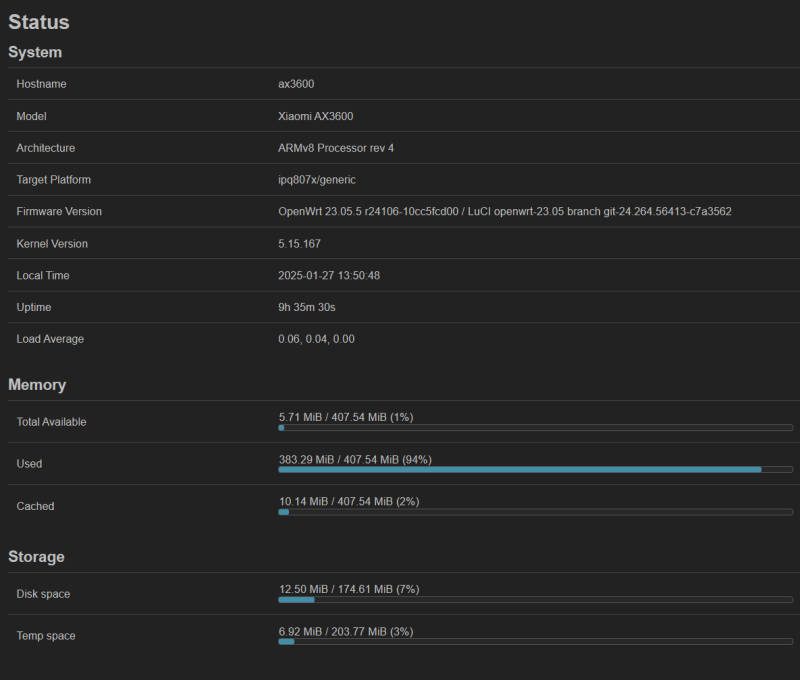Viewport: 800px width, 680px height.
Task: Select the Status page heading
Action: 39,22
